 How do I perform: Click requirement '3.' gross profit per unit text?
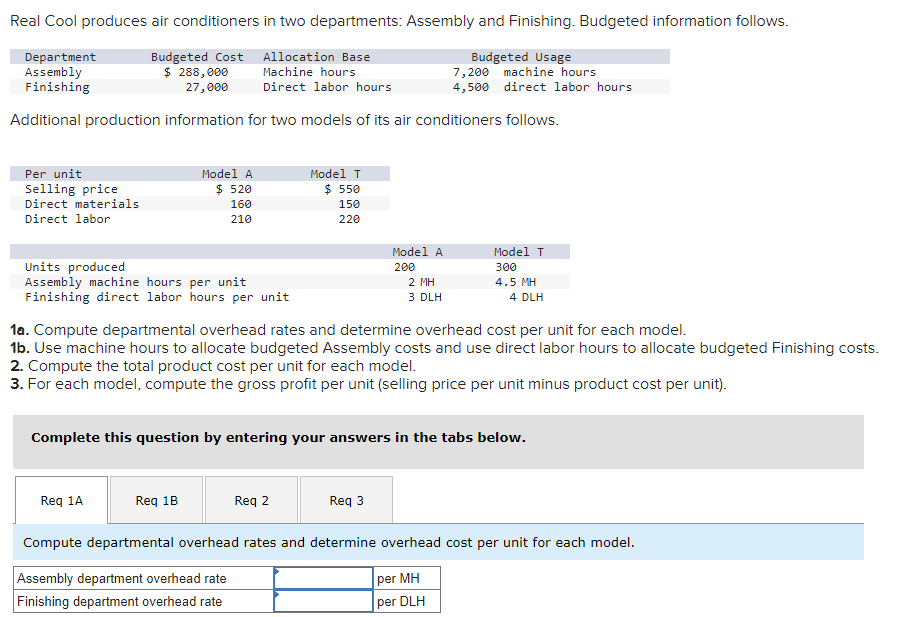click(368, 384)
